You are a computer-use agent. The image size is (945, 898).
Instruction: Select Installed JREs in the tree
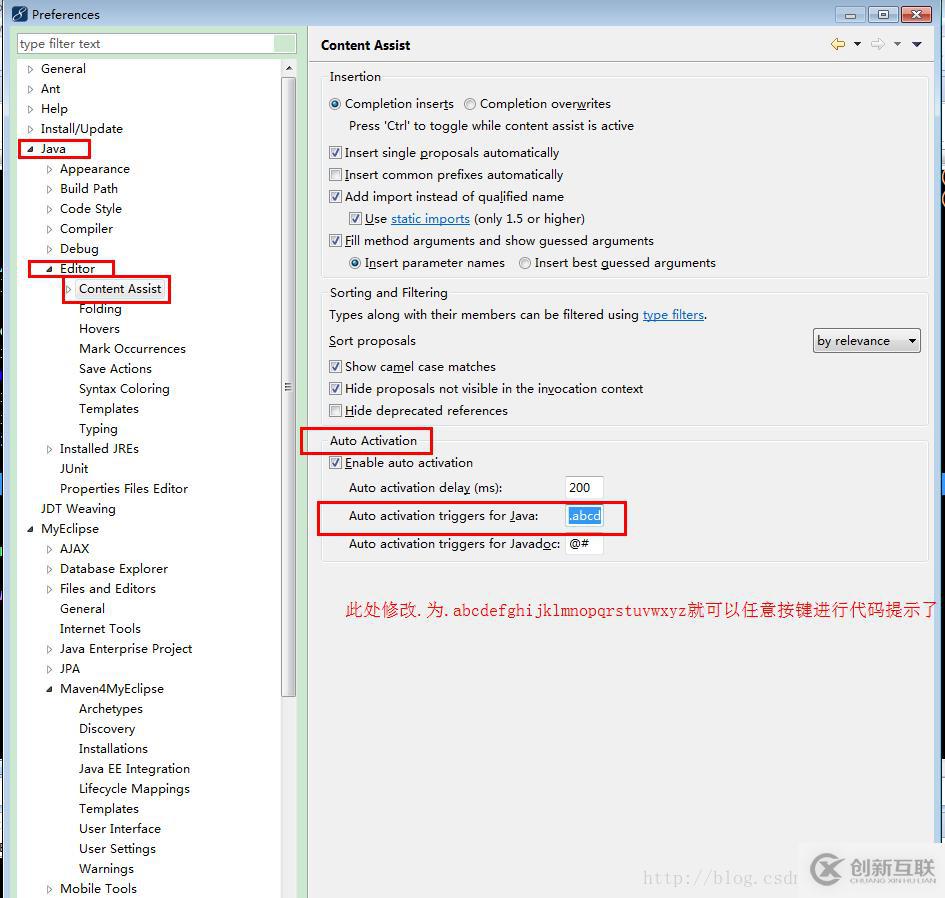tap(99, 448)
